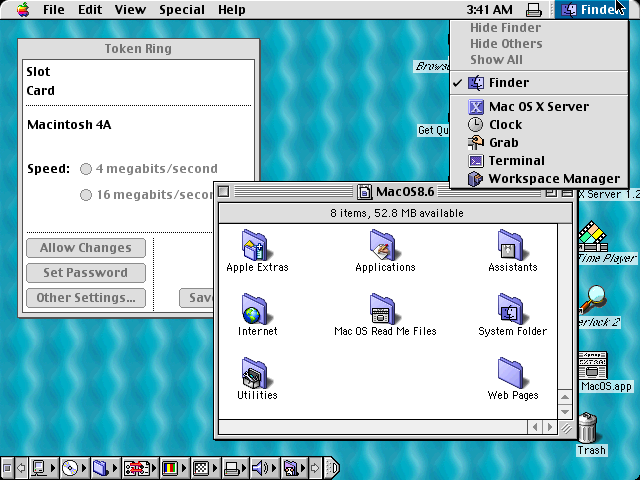
Task: Choose Workspace Manager from the application menu
Action: point(553,178)
